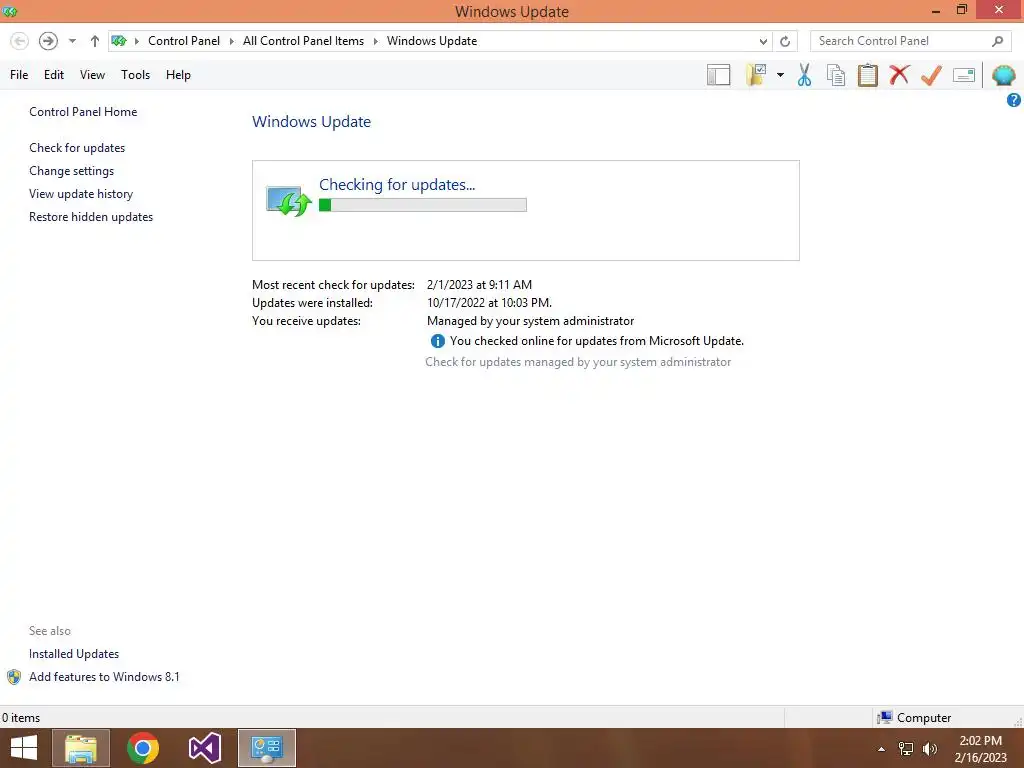Click the blue info icon
1024x768 pixels.
(438, 341)
